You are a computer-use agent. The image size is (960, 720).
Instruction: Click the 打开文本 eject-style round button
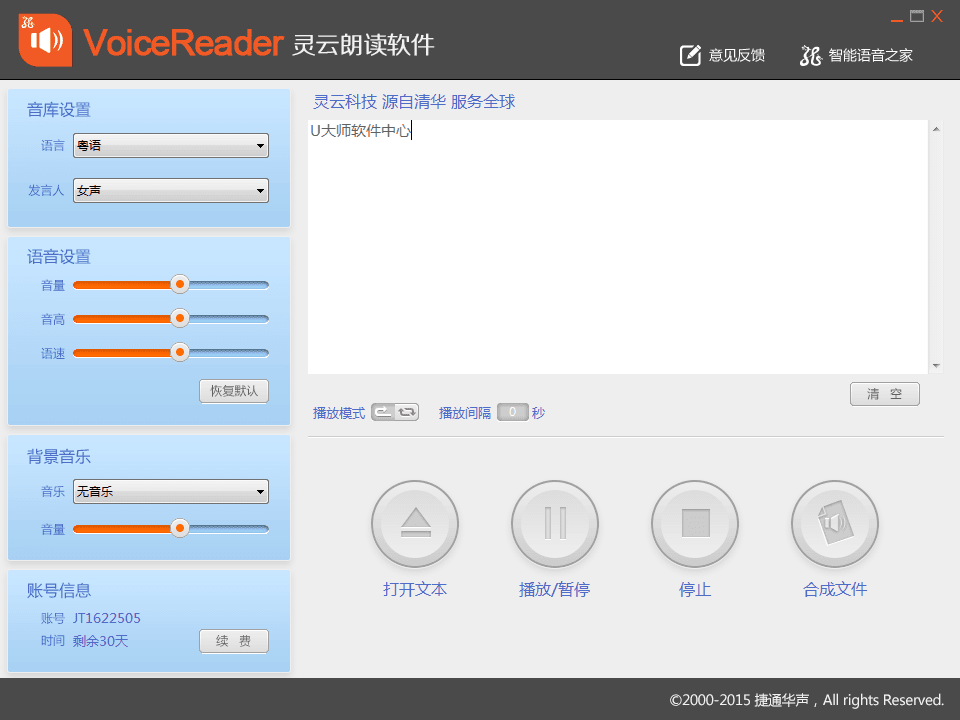click(415, 524)
